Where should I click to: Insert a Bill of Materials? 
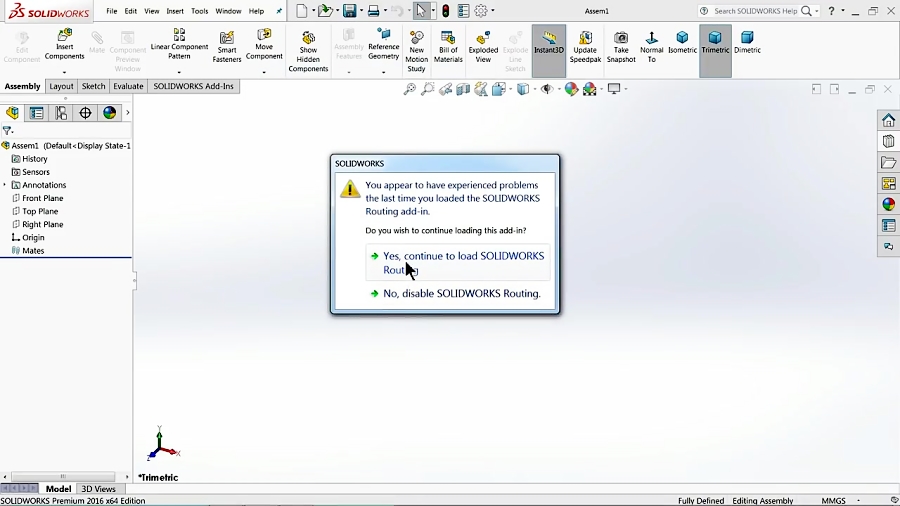click(448, 46)
